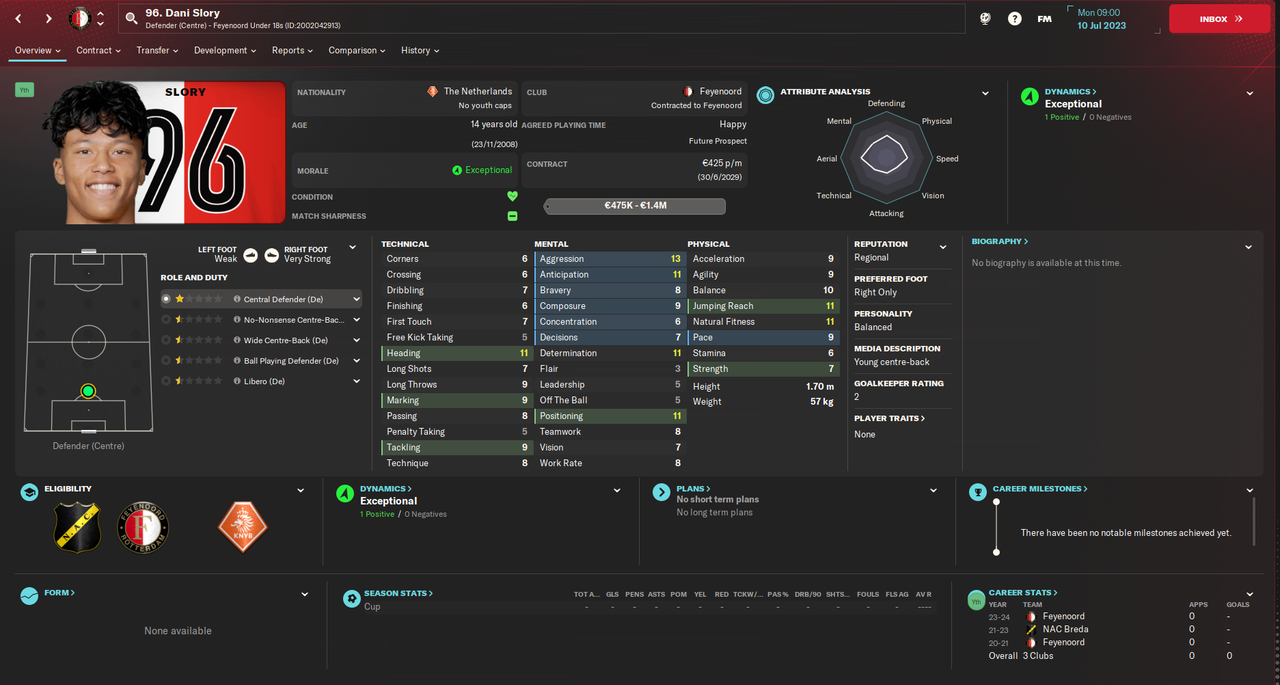Go back with the left arrow
This screenshot has width=1280, height=685.
click(x=18, y=19)
